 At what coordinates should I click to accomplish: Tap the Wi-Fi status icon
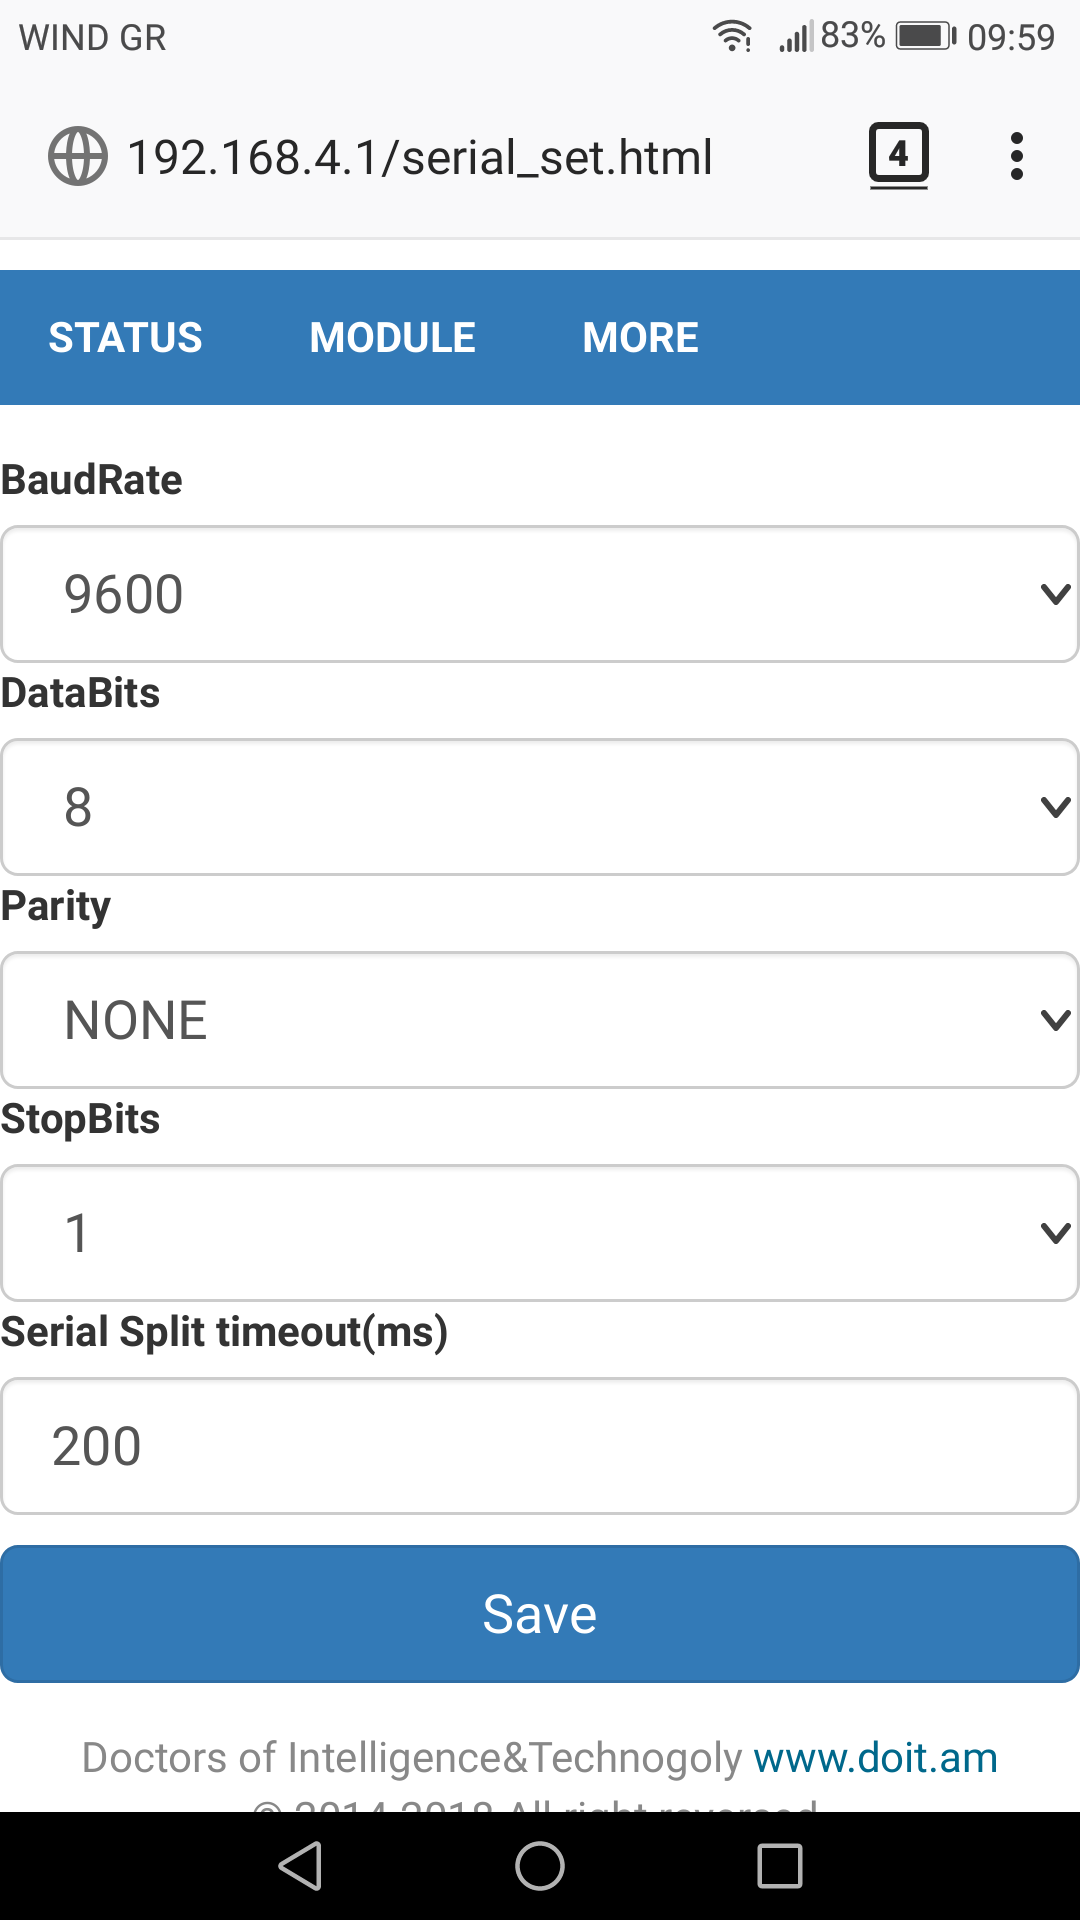pos(732,37)
